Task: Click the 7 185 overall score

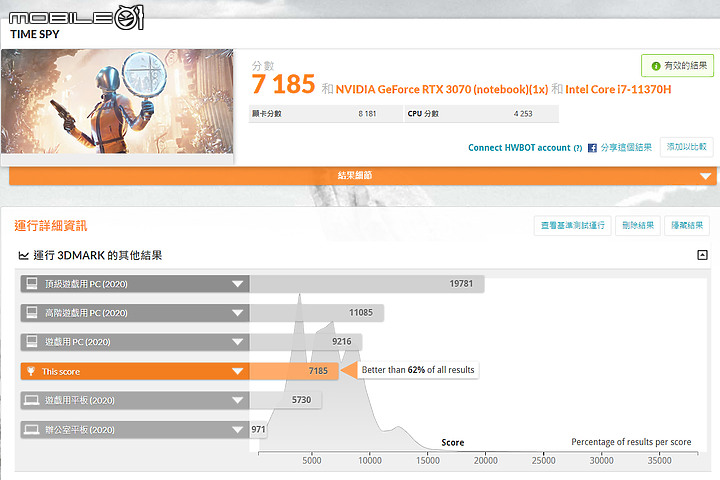Action: pos(283,84)
